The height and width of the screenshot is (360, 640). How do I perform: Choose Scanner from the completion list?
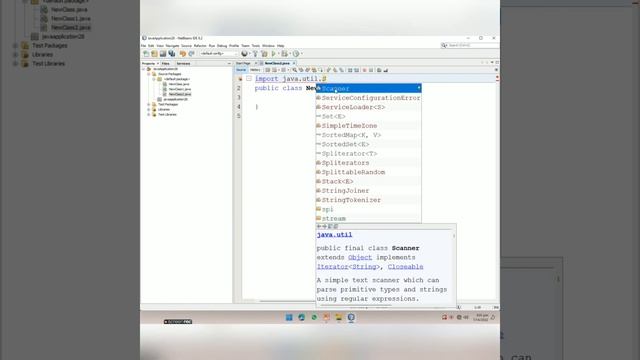coord(369,89)
